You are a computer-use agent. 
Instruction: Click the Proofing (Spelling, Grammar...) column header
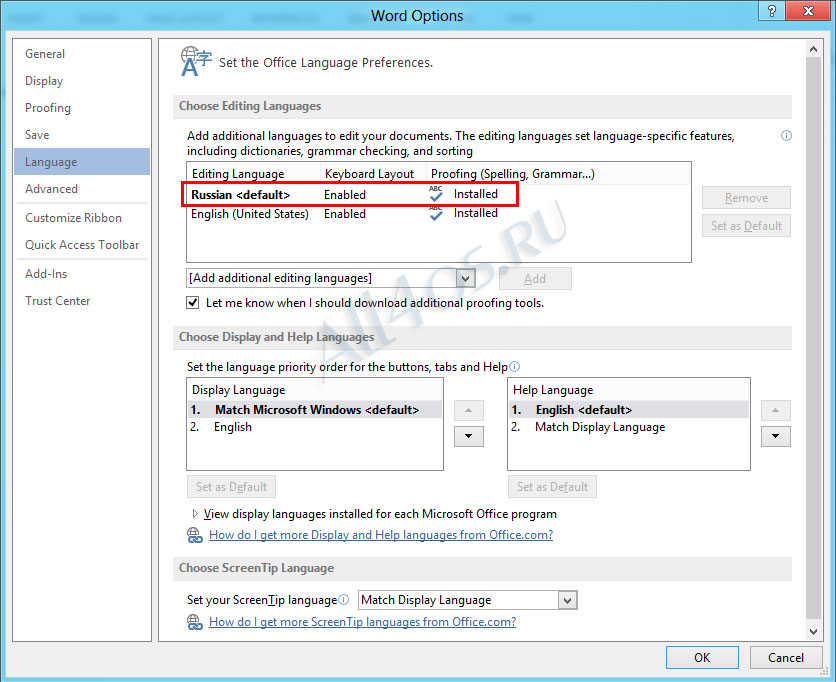[x=558, y=174]
